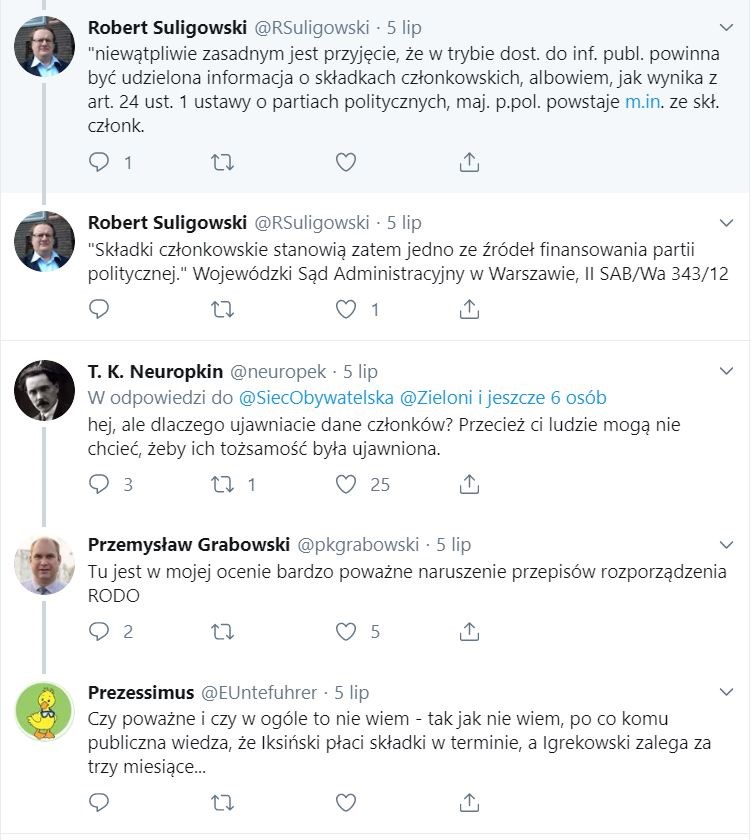755x840 pixels.
Task: Open the dropdown arrow on Prezessimus's tweet
Action: [727, 692]
